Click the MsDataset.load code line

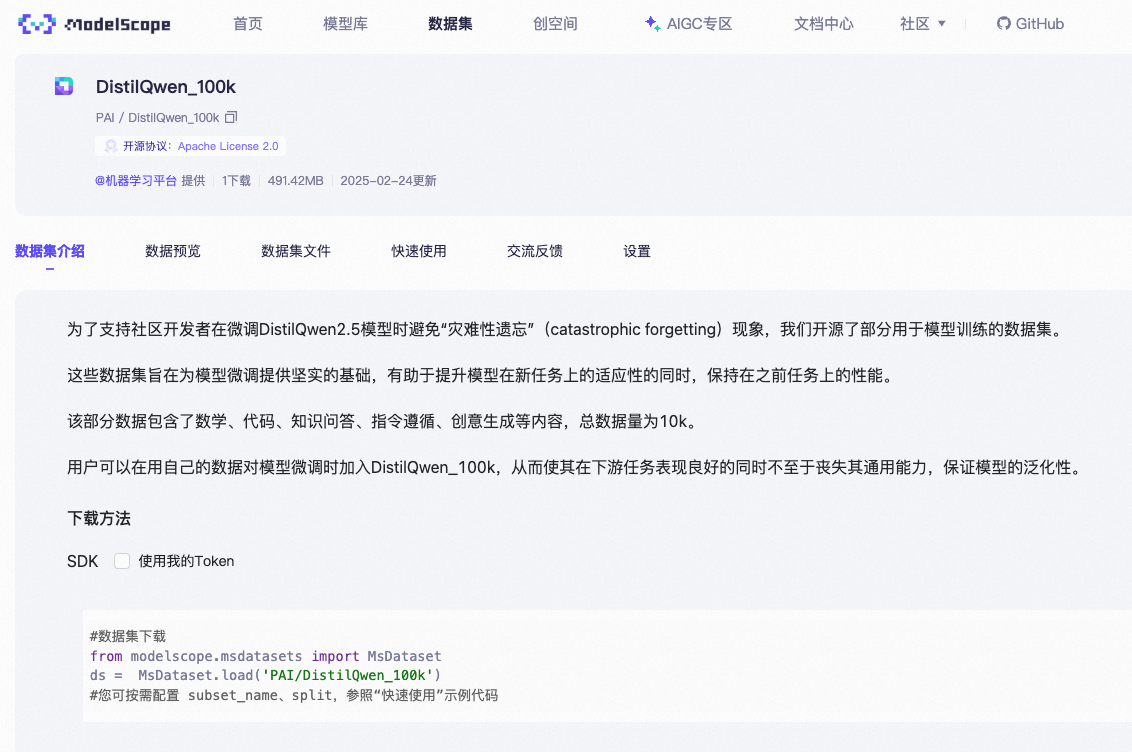click(x=266, y=676)
